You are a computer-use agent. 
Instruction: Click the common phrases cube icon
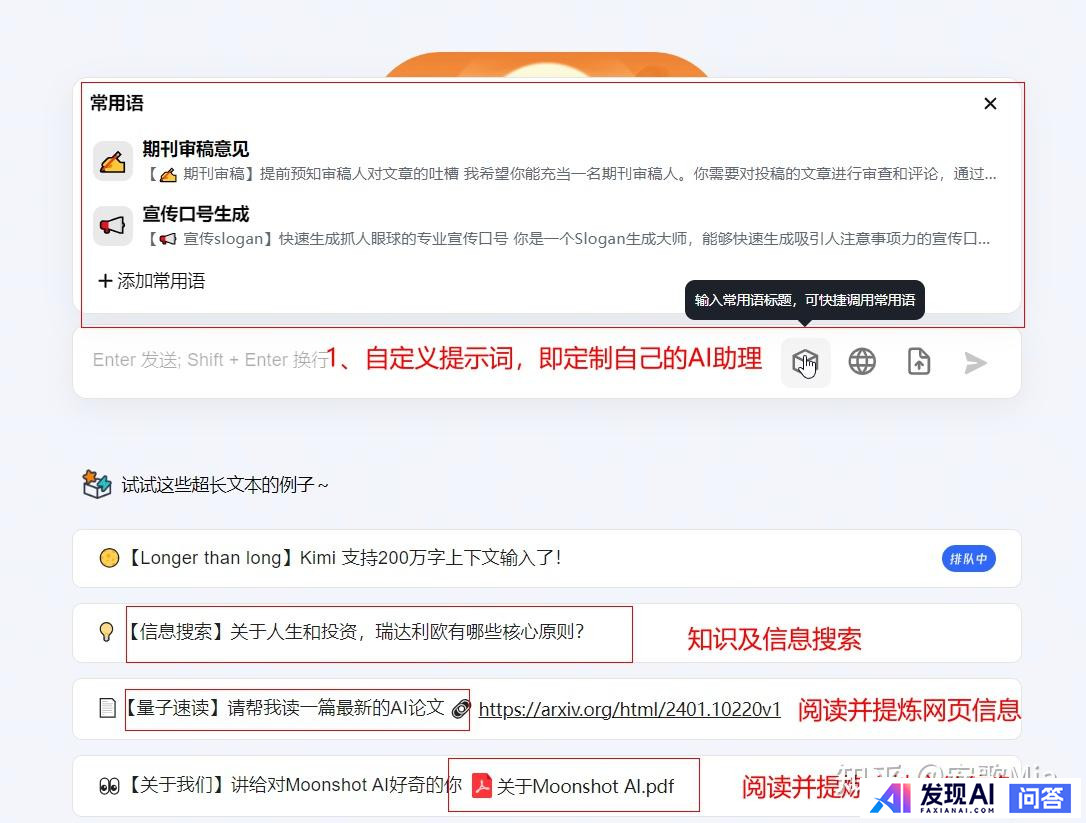point(805,362)
